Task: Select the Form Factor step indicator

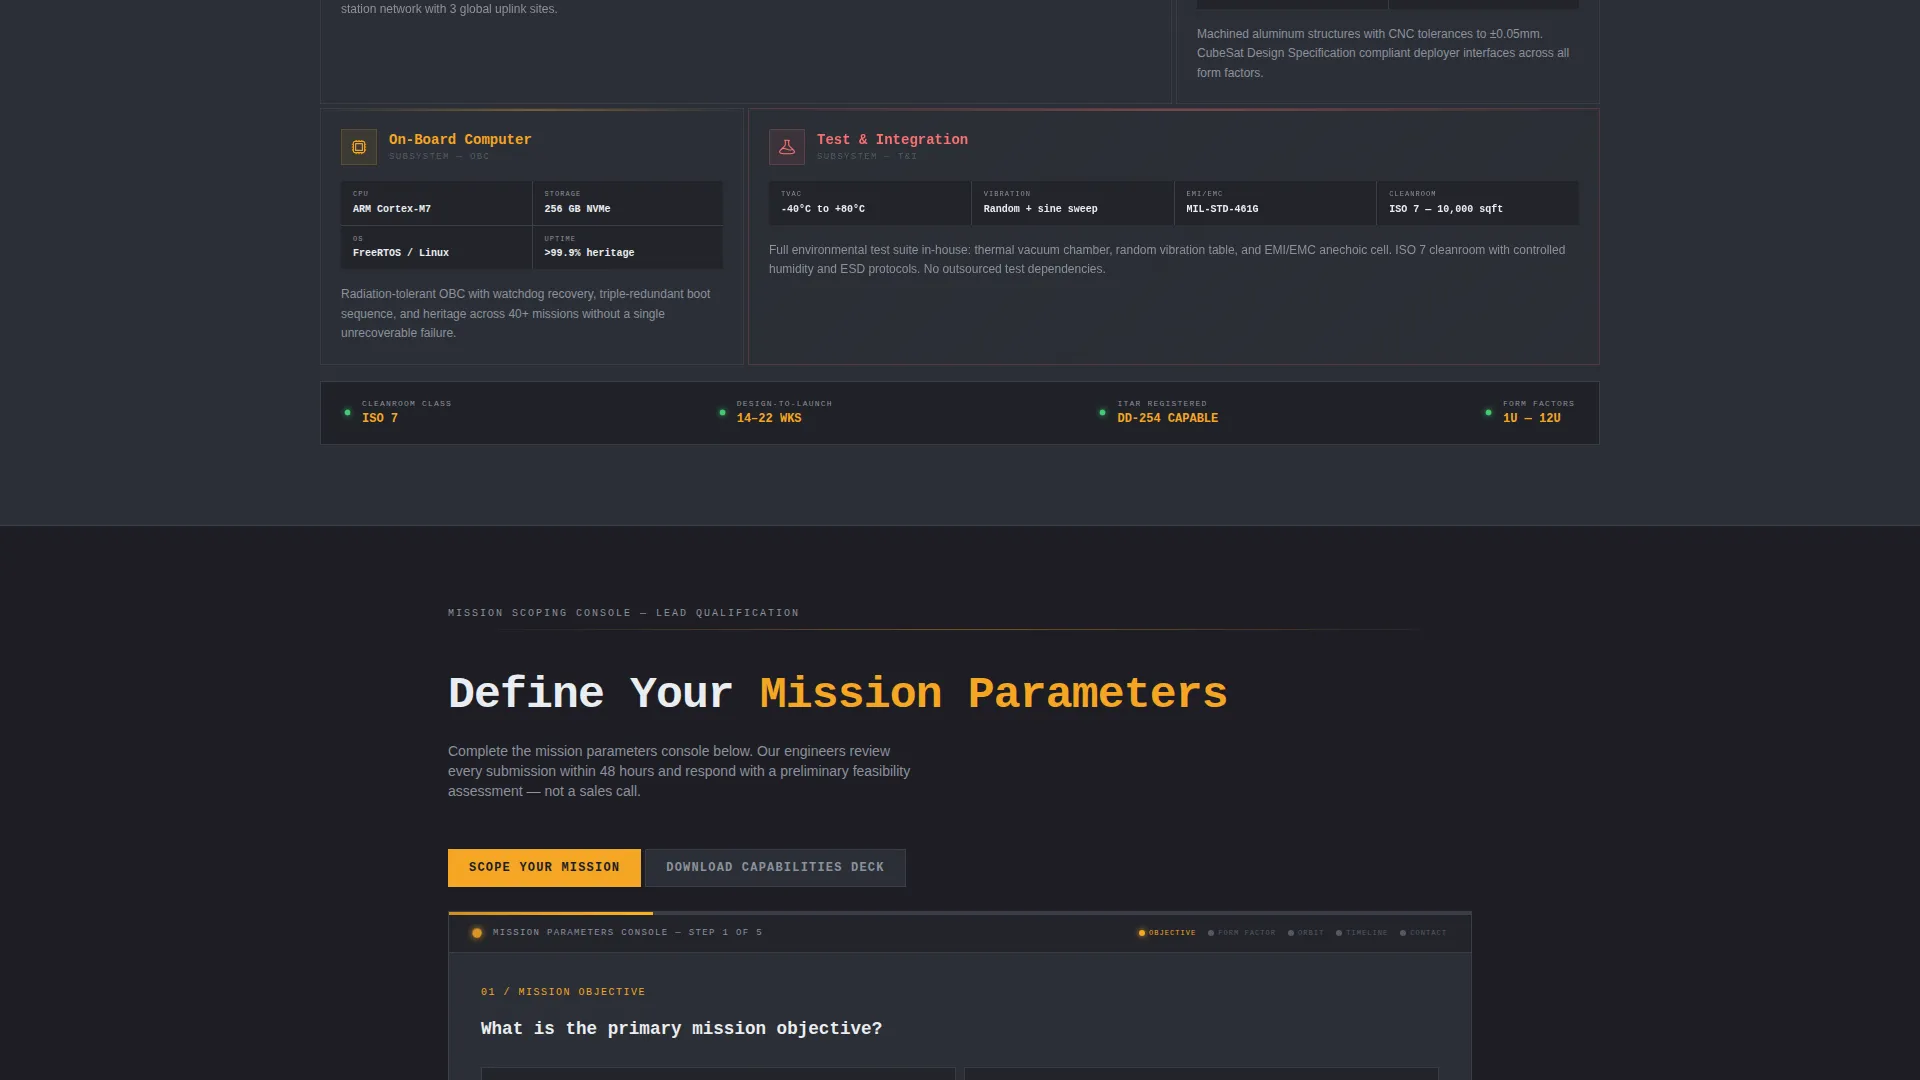Action: tap(1242, 933)
